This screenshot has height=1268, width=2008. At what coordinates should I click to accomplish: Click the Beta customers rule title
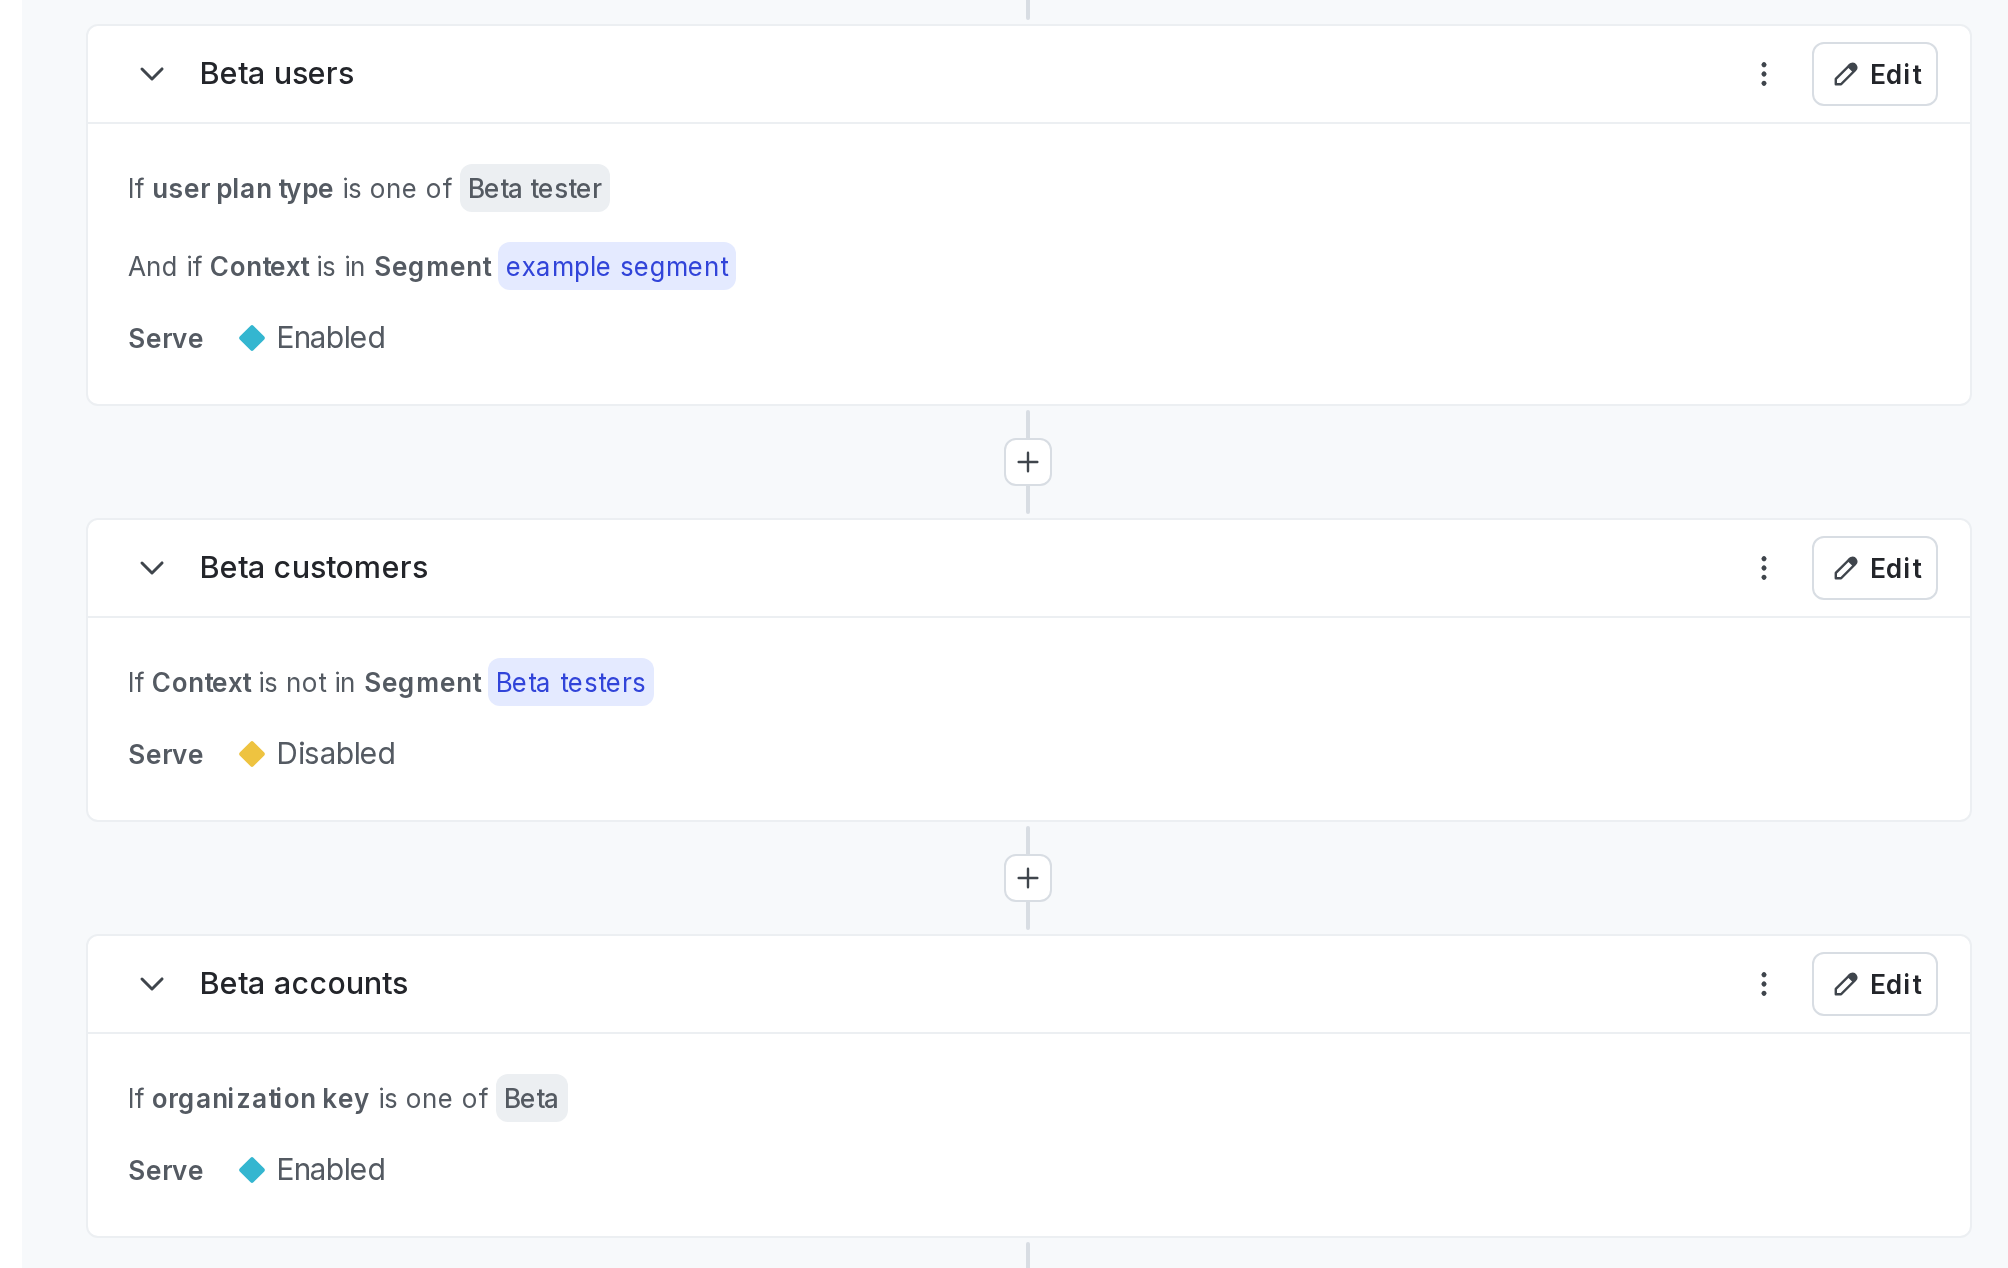(x=314, y=568)
